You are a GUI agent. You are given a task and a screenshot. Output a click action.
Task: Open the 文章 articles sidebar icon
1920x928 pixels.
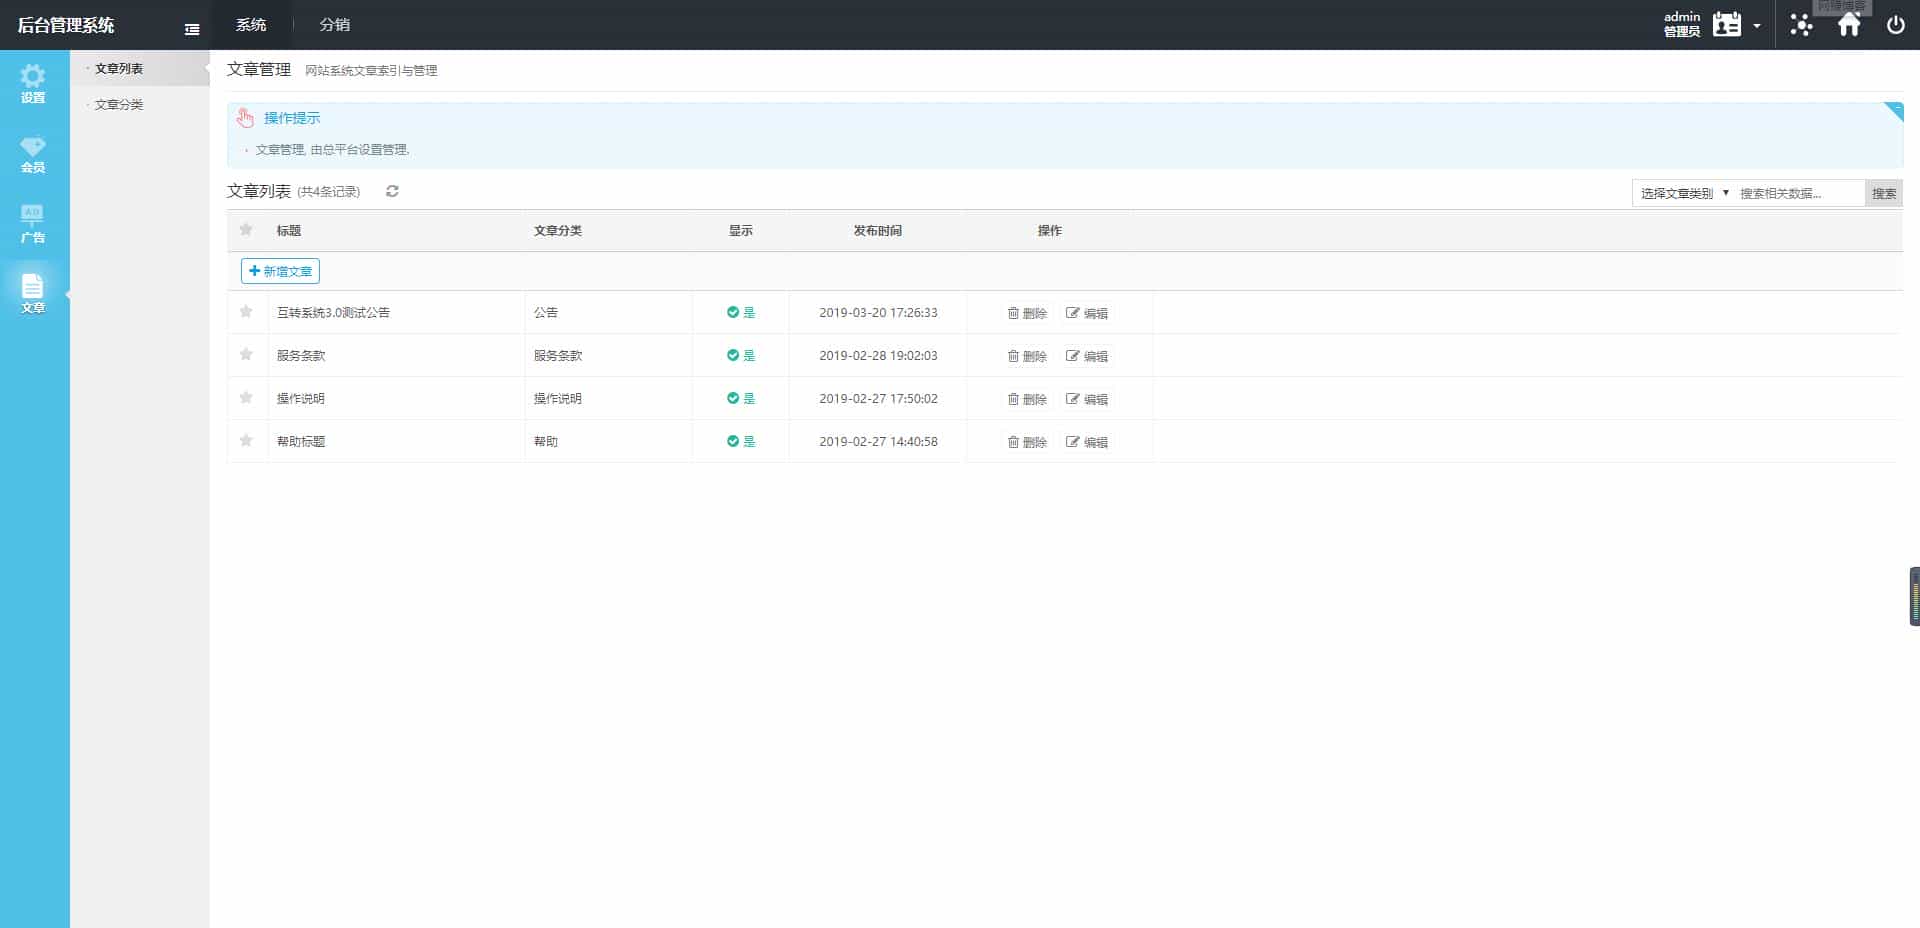pyautogui.click(x=33, y=294)
